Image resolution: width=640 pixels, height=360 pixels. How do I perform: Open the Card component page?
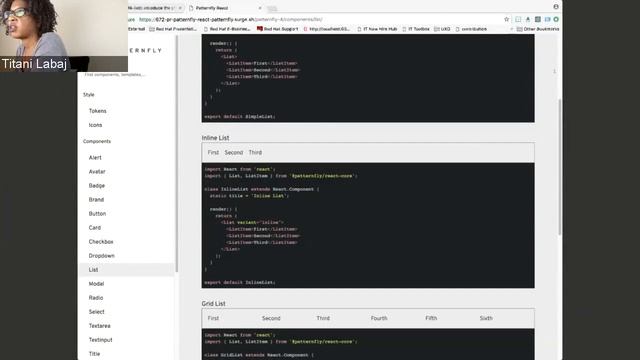(x=95, y=227)
